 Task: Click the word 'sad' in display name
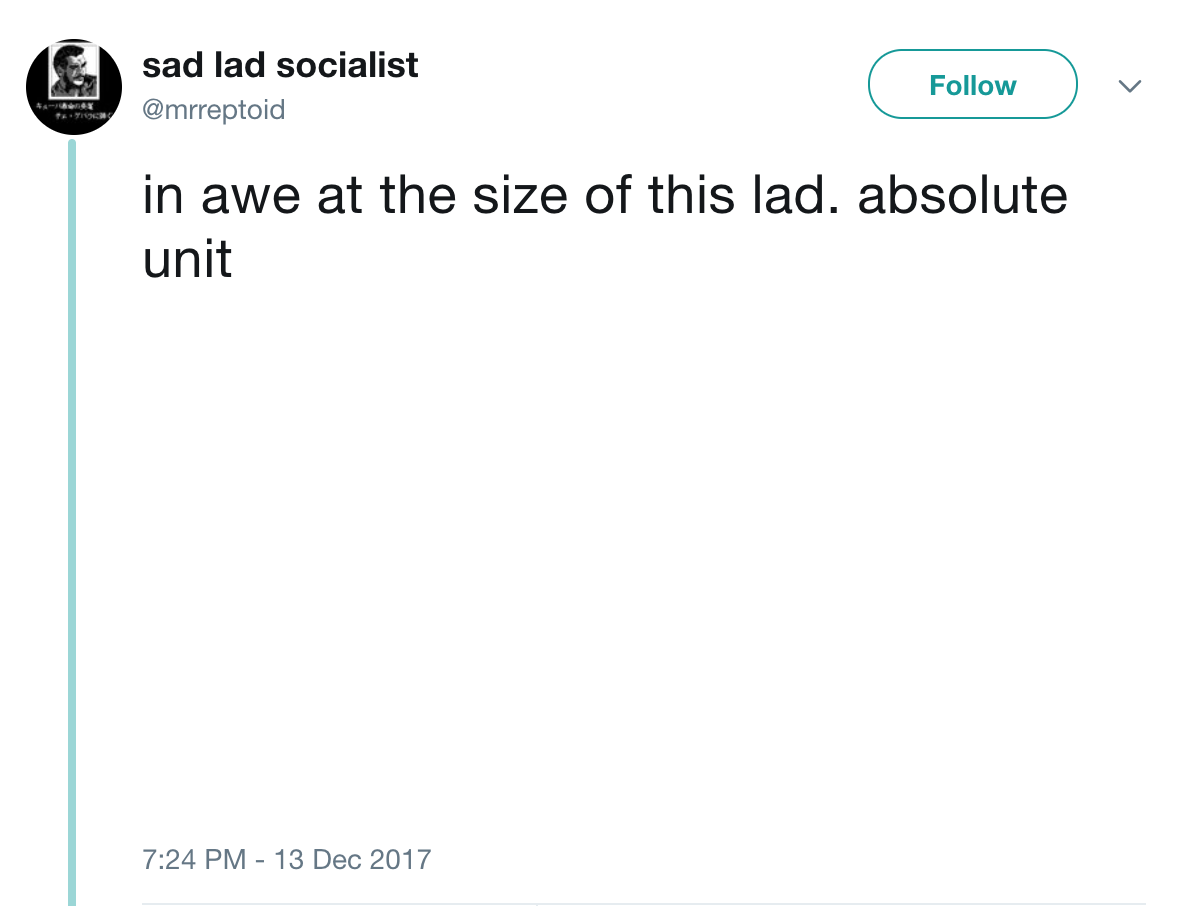(x=166, y=66)
